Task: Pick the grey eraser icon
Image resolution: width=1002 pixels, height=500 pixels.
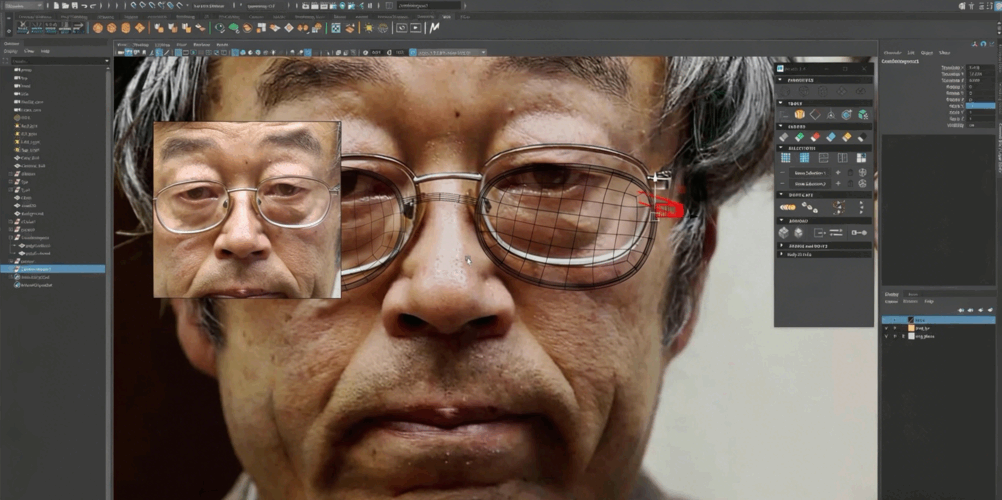Action: pos(784,137)
